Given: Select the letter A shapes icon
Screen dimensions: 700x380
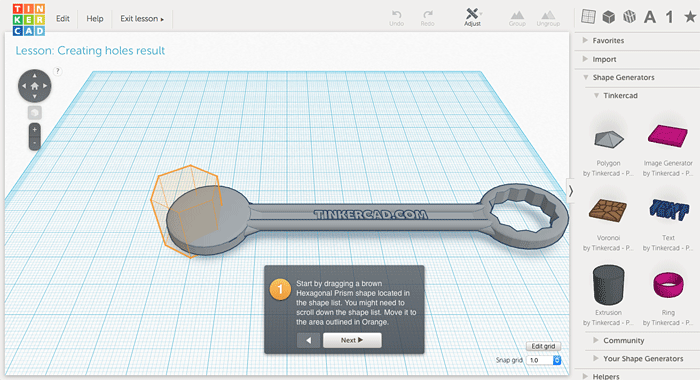Looking at the screenshot, I should coord(650,17).
